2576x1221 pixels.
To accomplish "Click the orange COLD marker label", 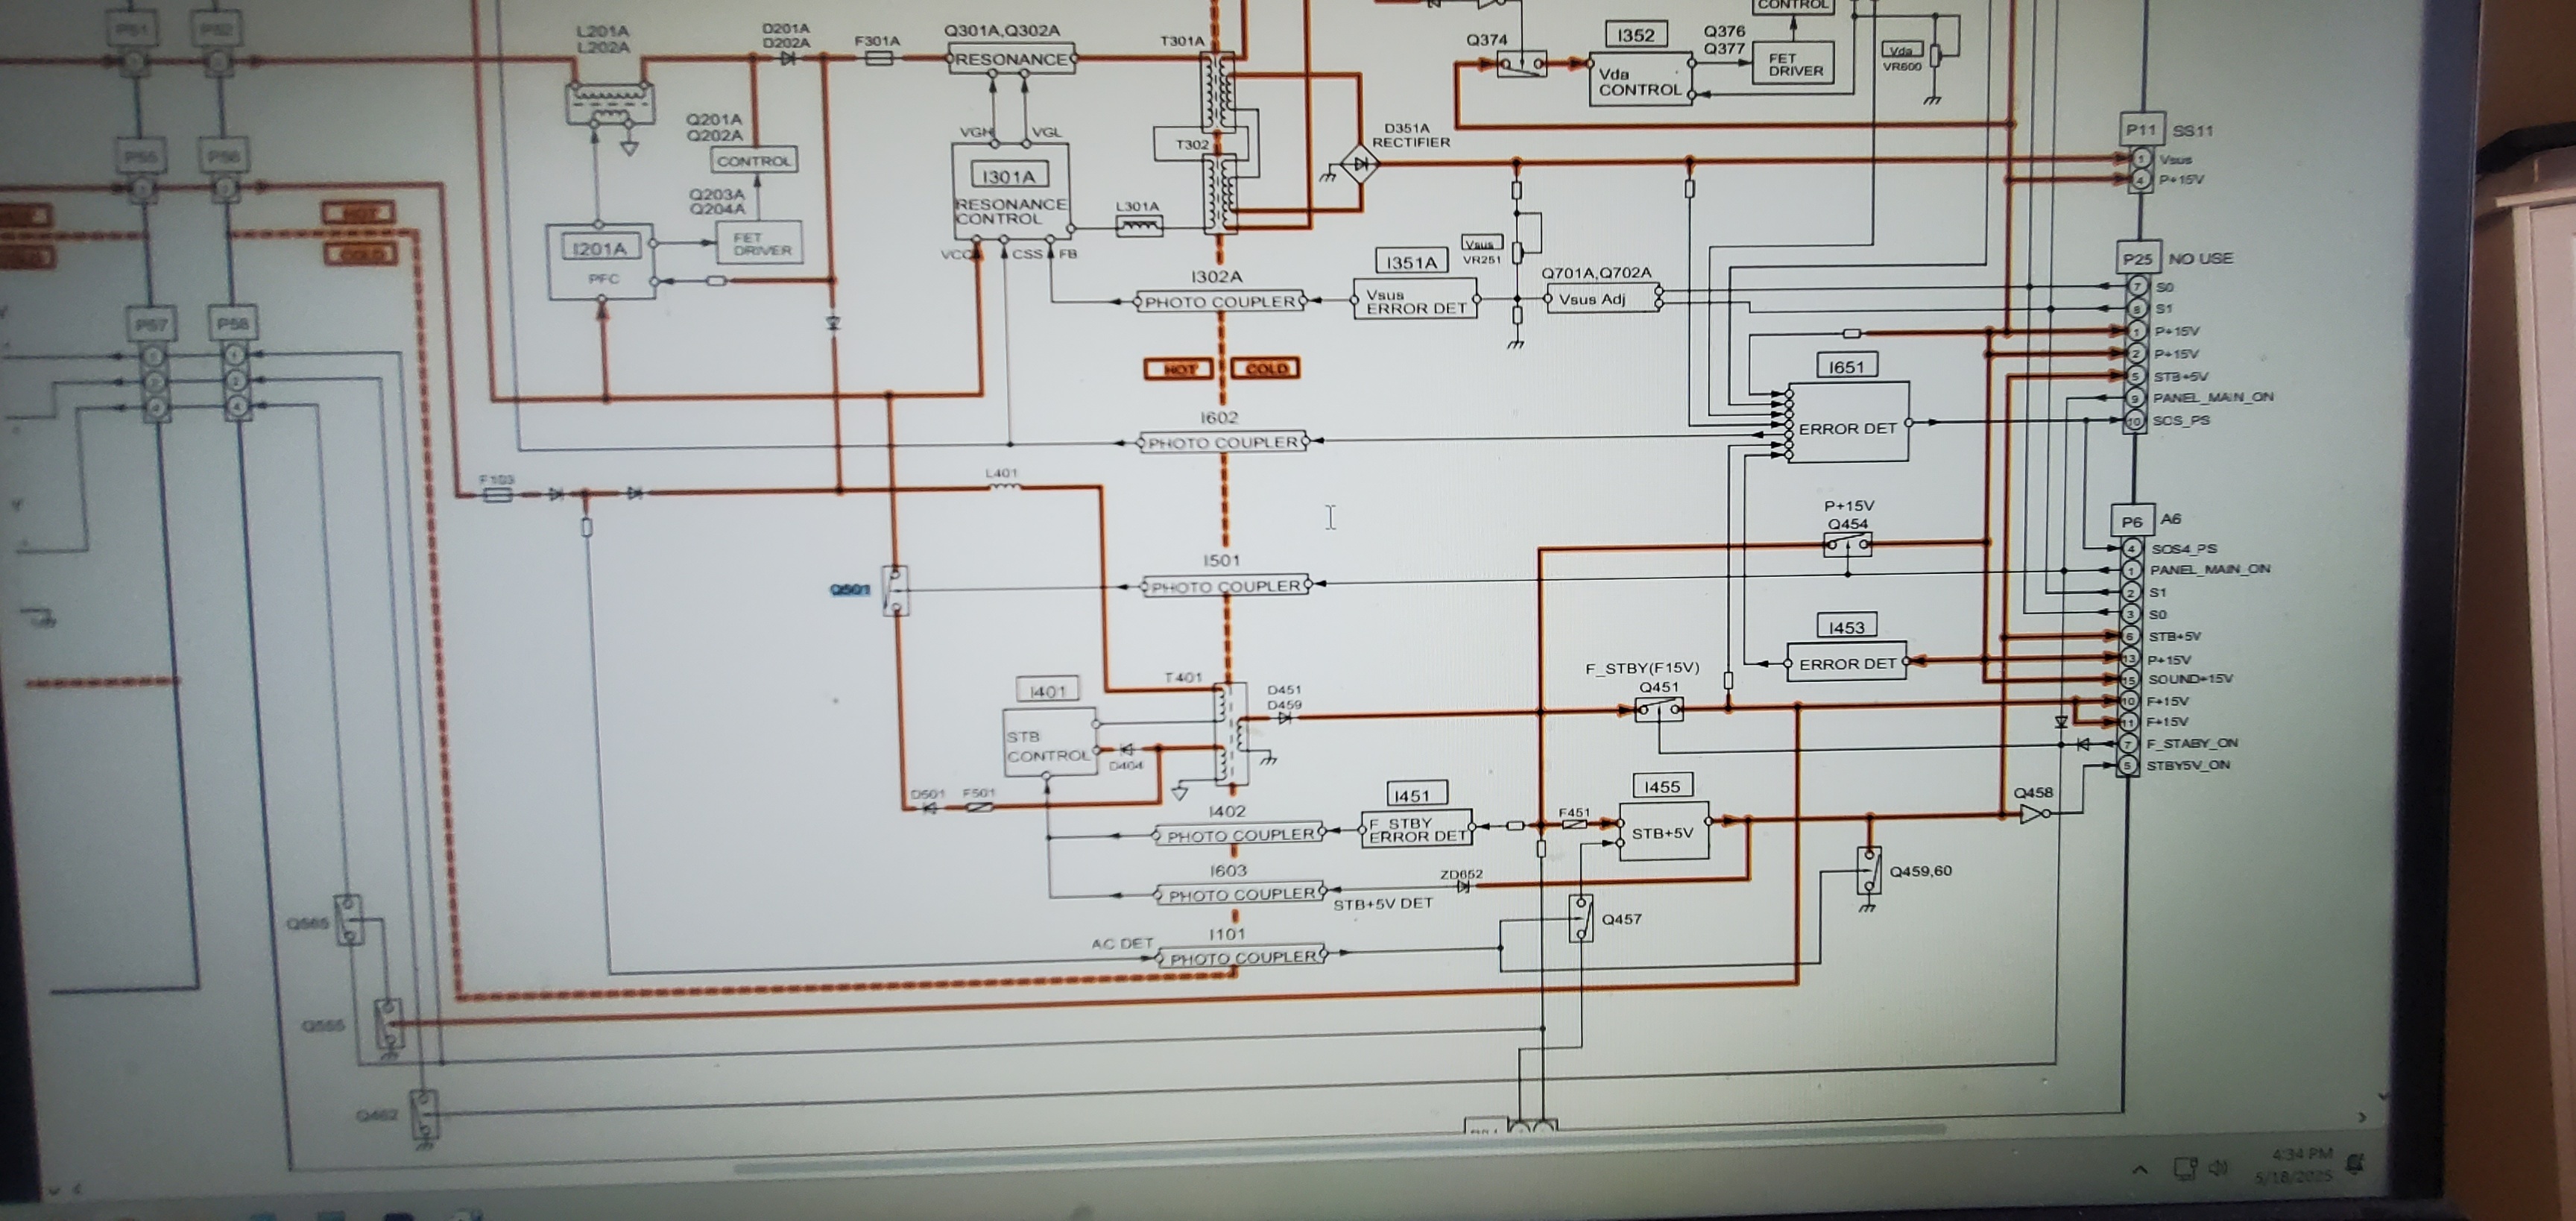I will pos(1266,369).
